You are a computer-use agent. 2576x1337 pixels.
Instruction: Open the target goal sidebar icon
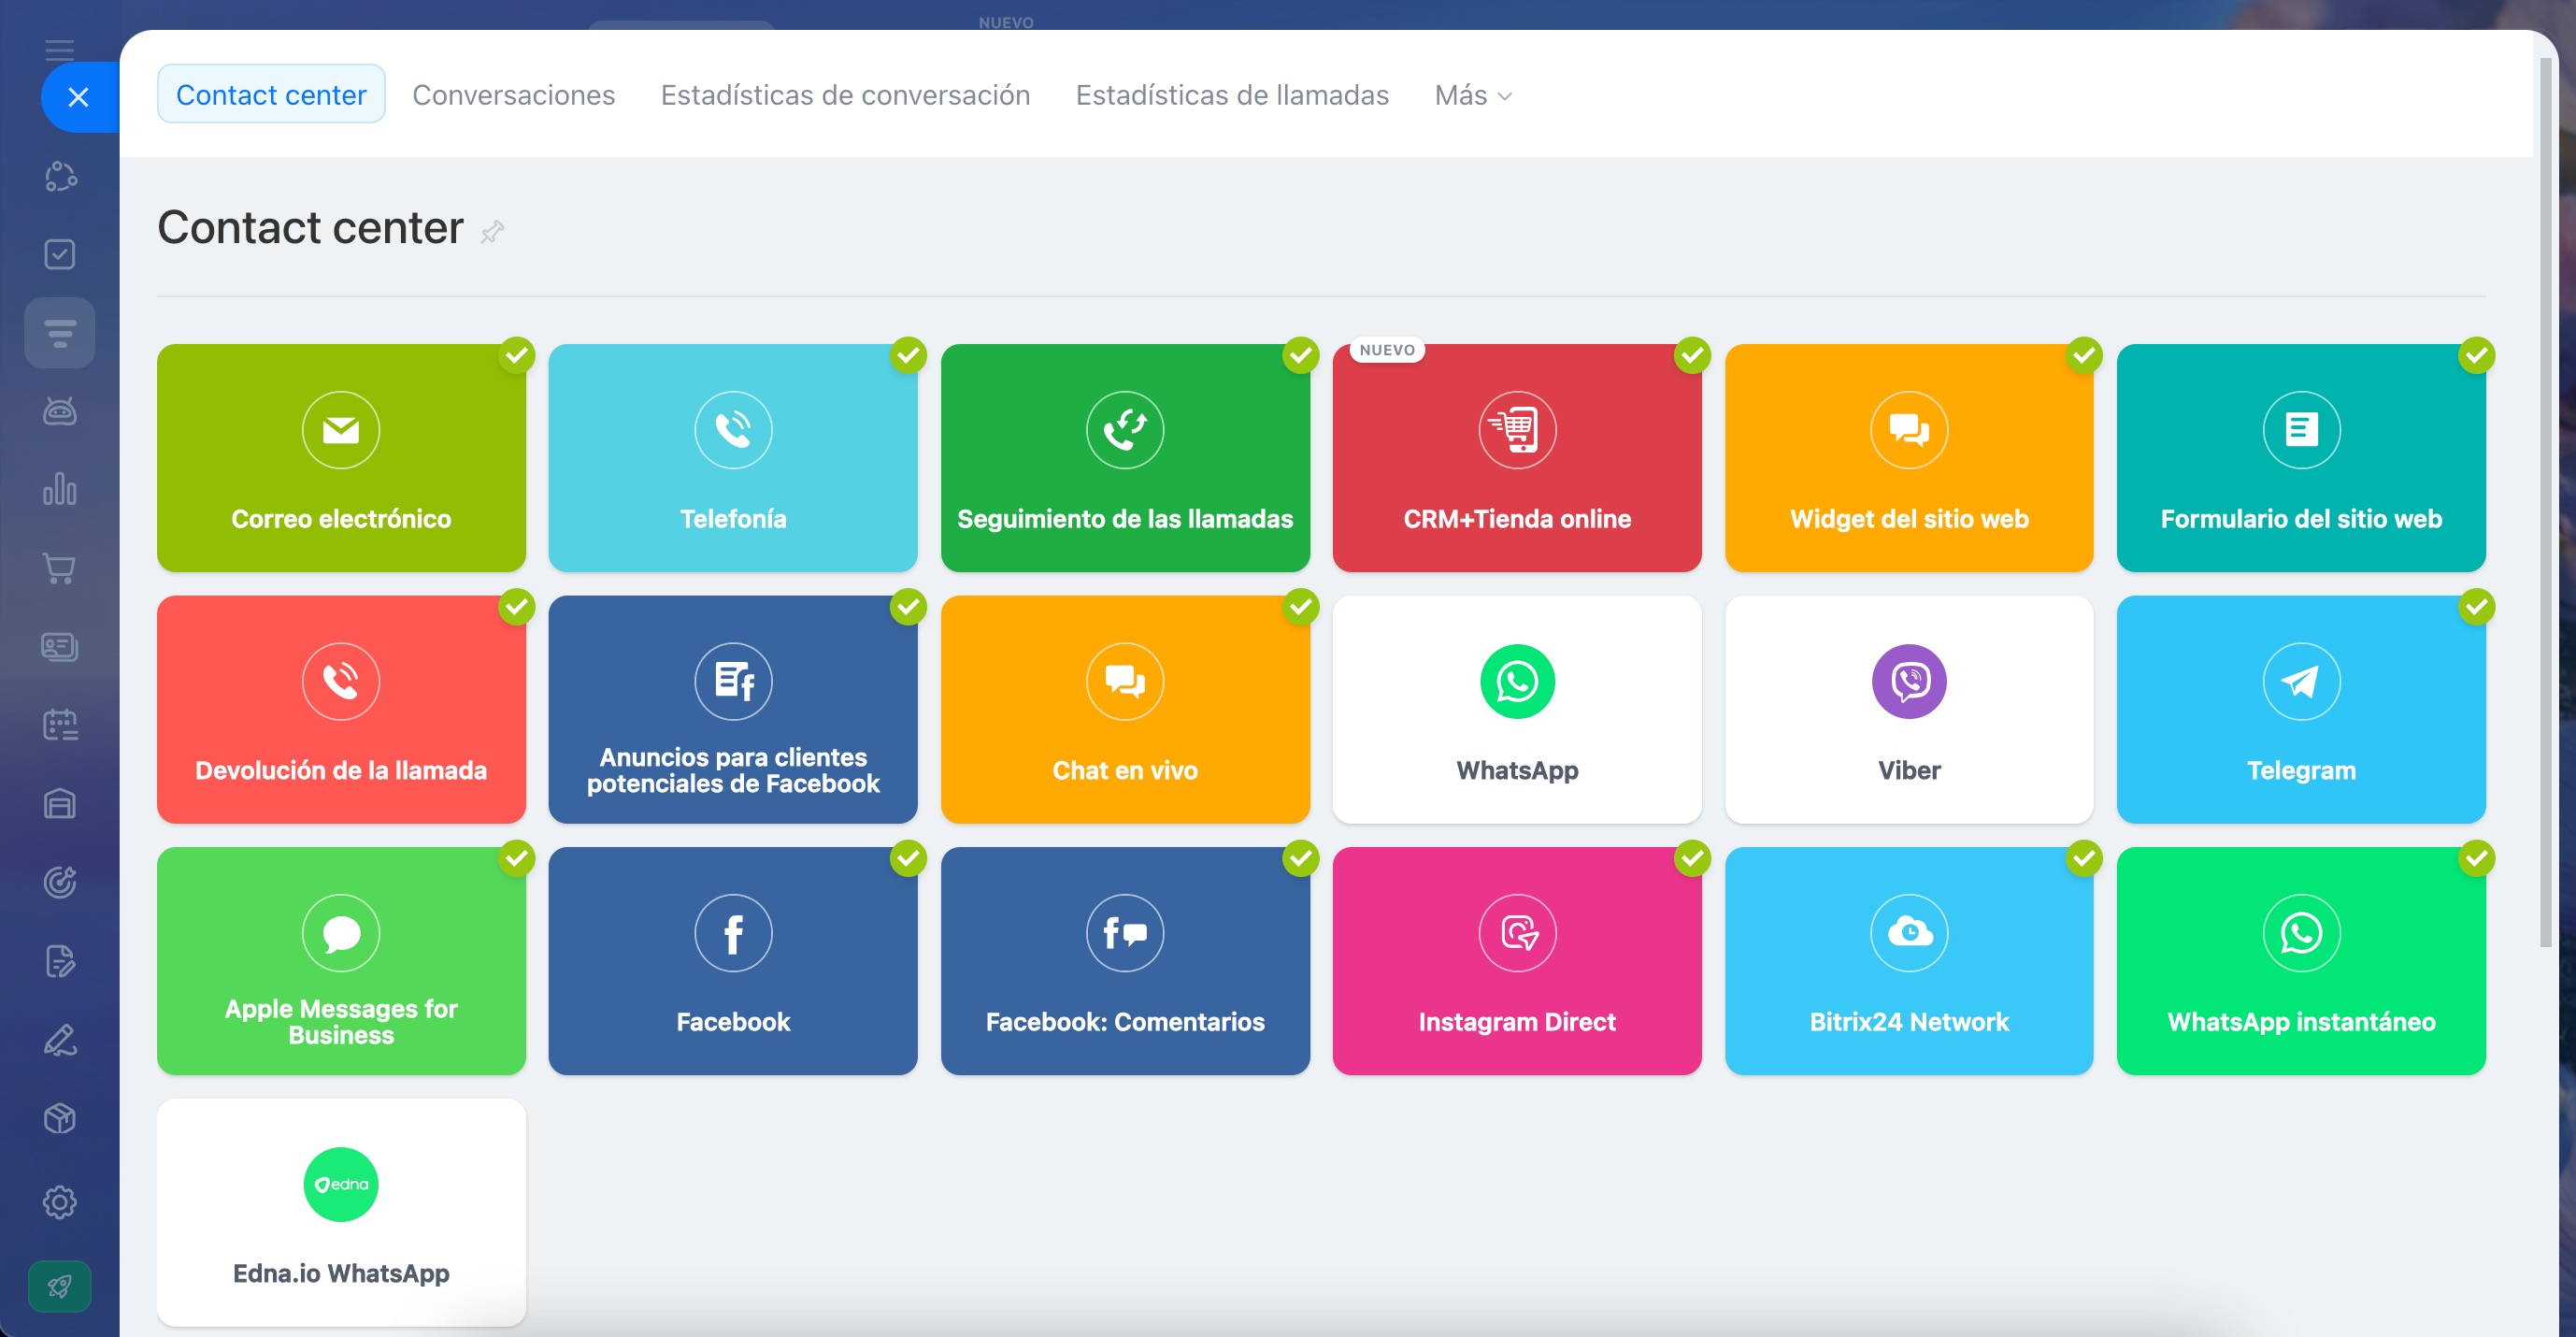pos(60,882)
